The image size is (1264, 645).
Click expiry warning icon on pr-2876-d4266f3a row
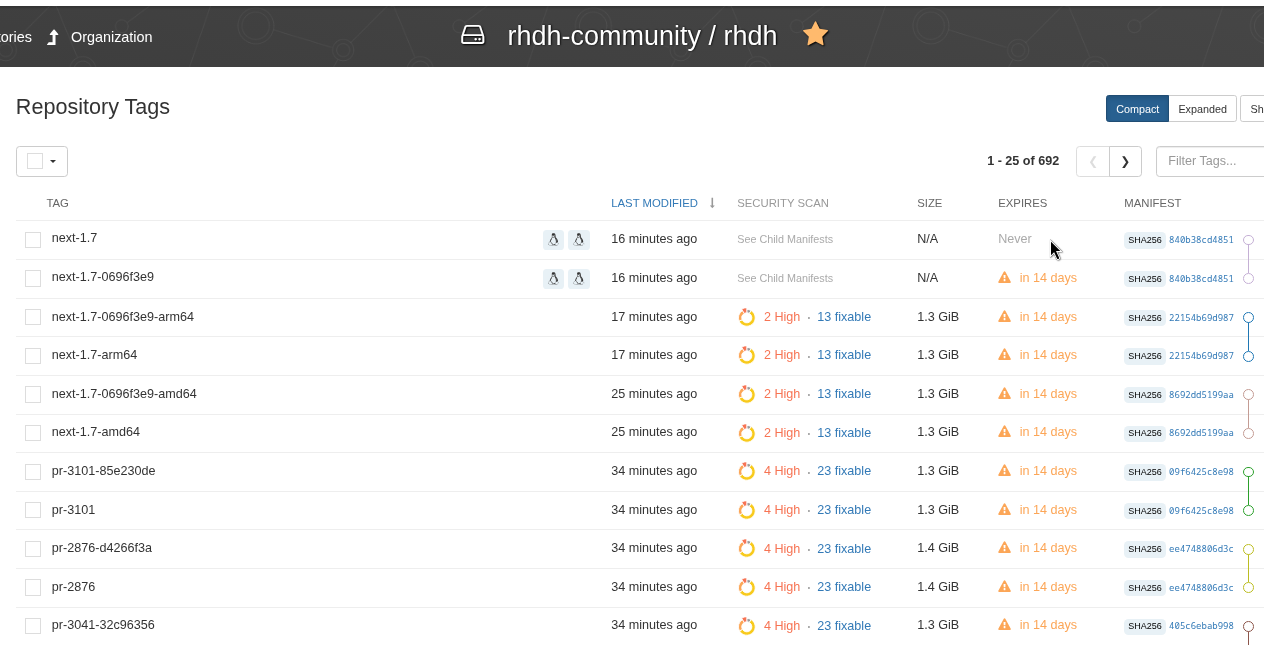(1005, 548)
